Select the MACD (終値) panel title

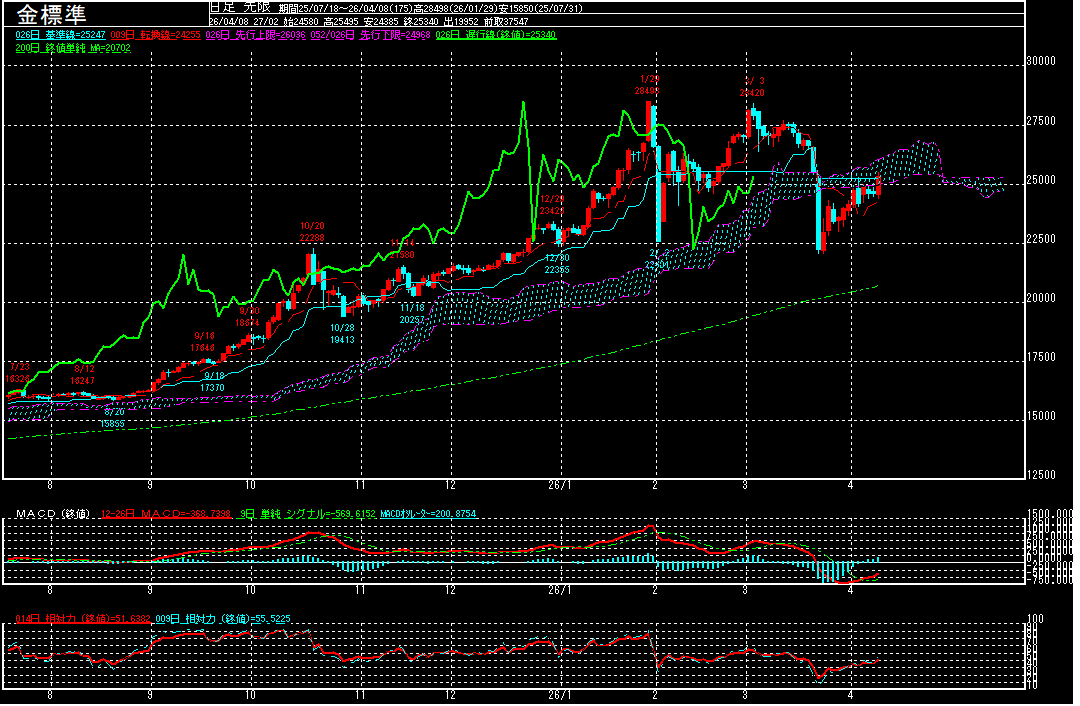point(52,514)
